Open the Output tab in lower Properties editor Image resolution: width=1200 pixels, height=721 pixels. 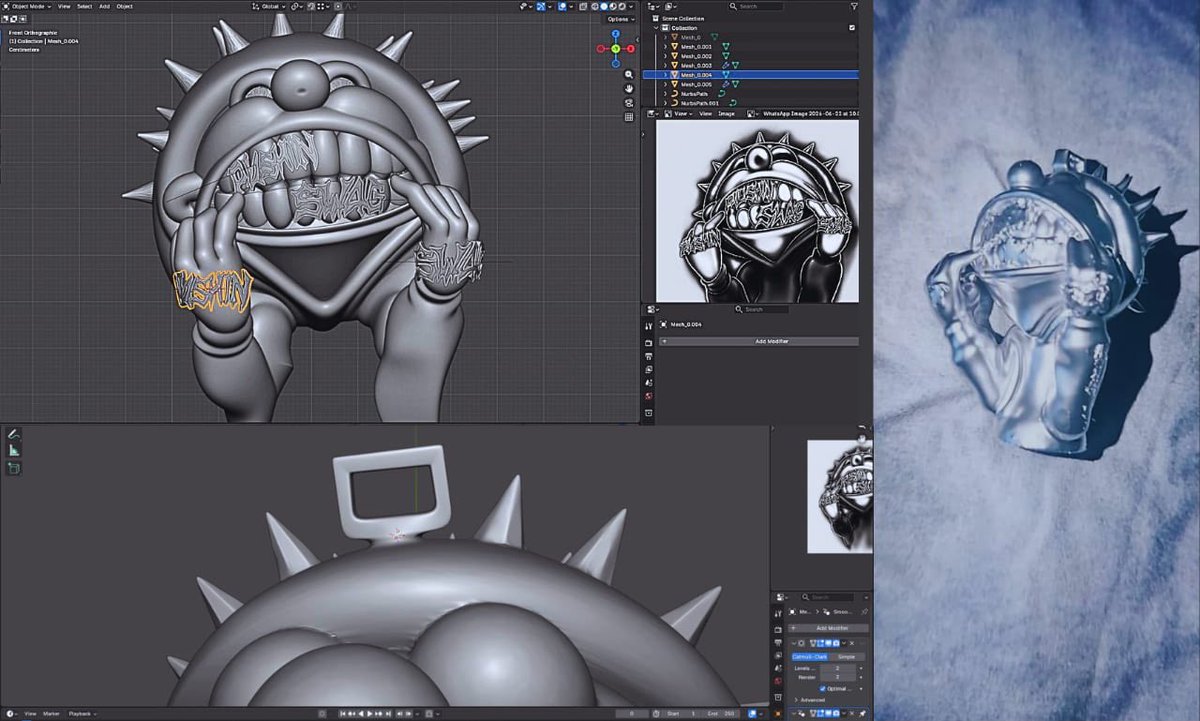click(x=778, y=643)
